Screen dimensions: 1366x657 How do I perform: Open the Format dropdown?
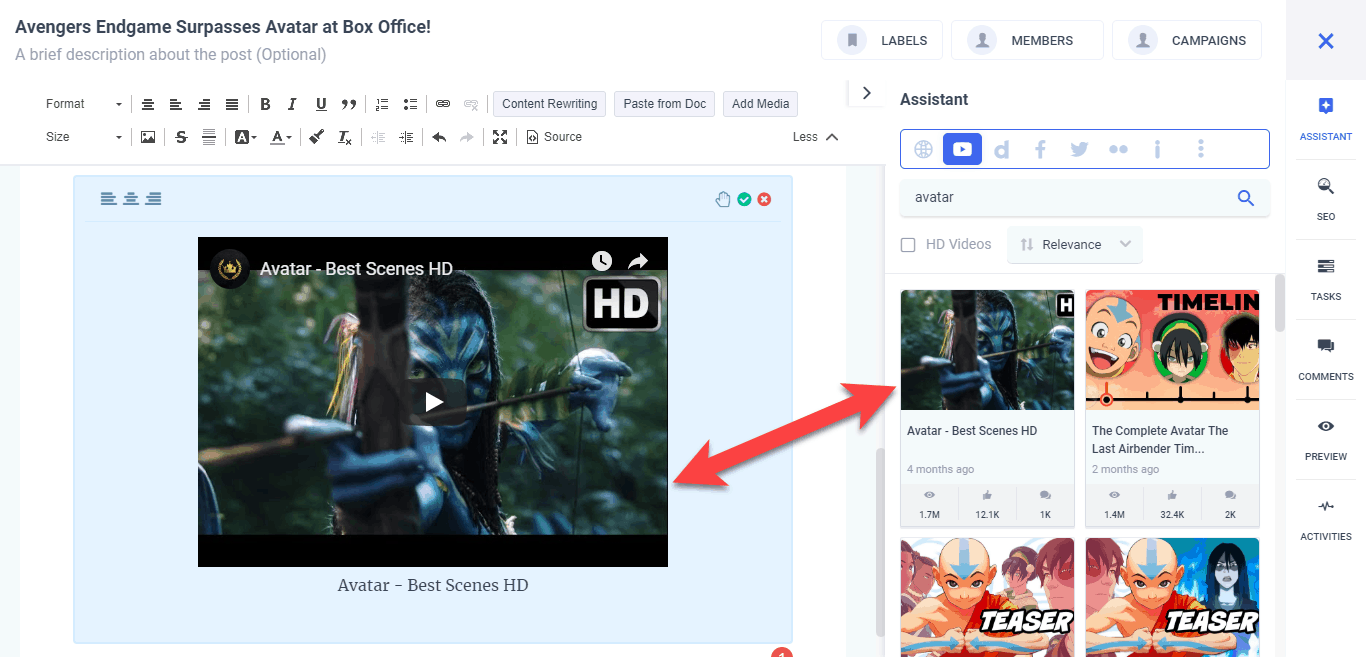[x=84, y=104]
